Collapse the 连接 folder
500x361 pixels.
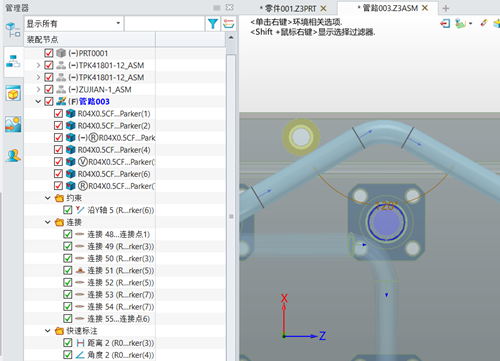coord(48,222)
